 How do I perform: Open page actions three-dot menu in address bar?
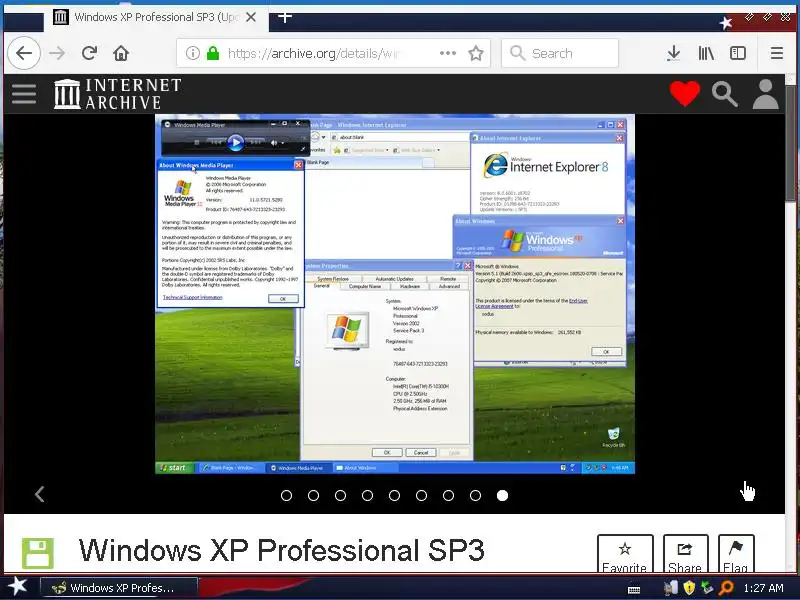(447, 53)
